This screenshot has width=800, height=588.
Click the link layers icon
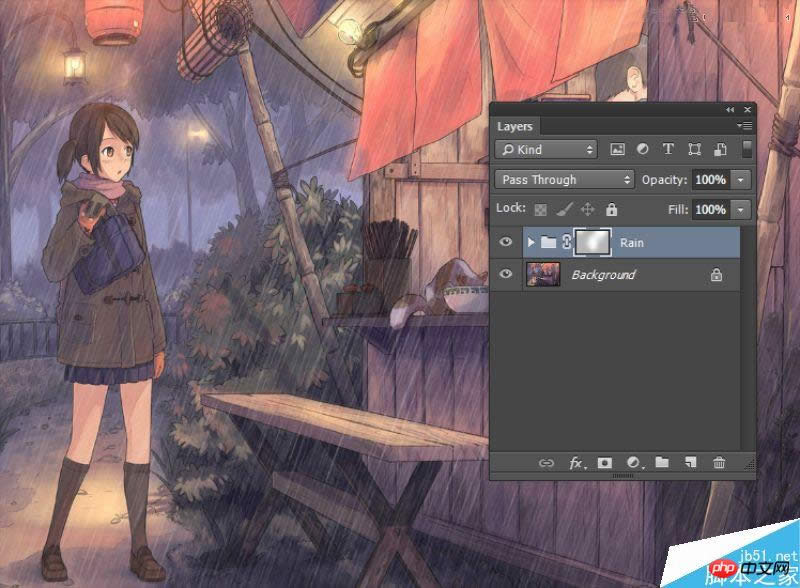[546, 463]
